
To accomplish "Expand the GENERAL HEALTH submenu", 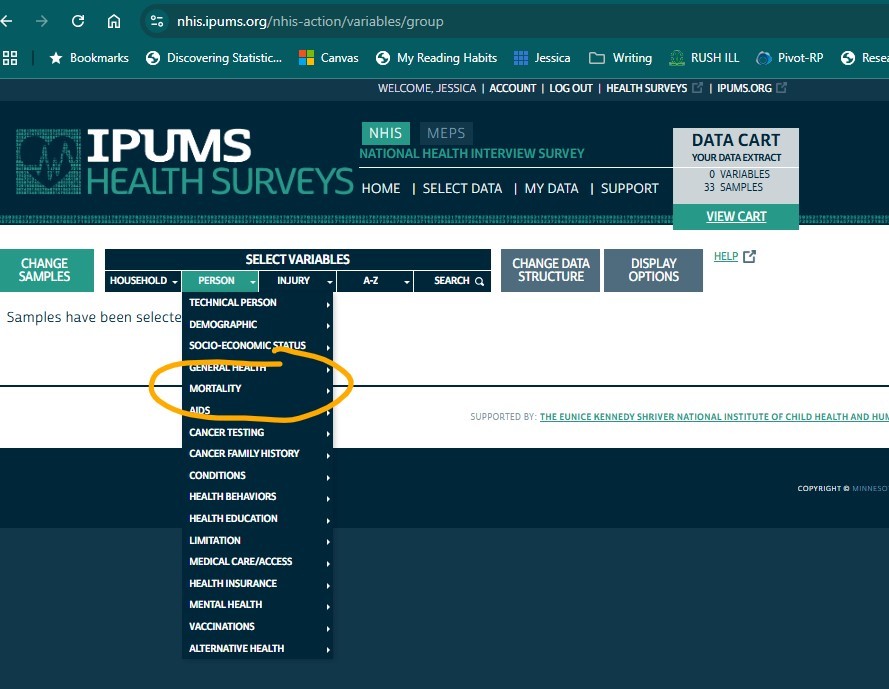I will click(x=257, y=367).
